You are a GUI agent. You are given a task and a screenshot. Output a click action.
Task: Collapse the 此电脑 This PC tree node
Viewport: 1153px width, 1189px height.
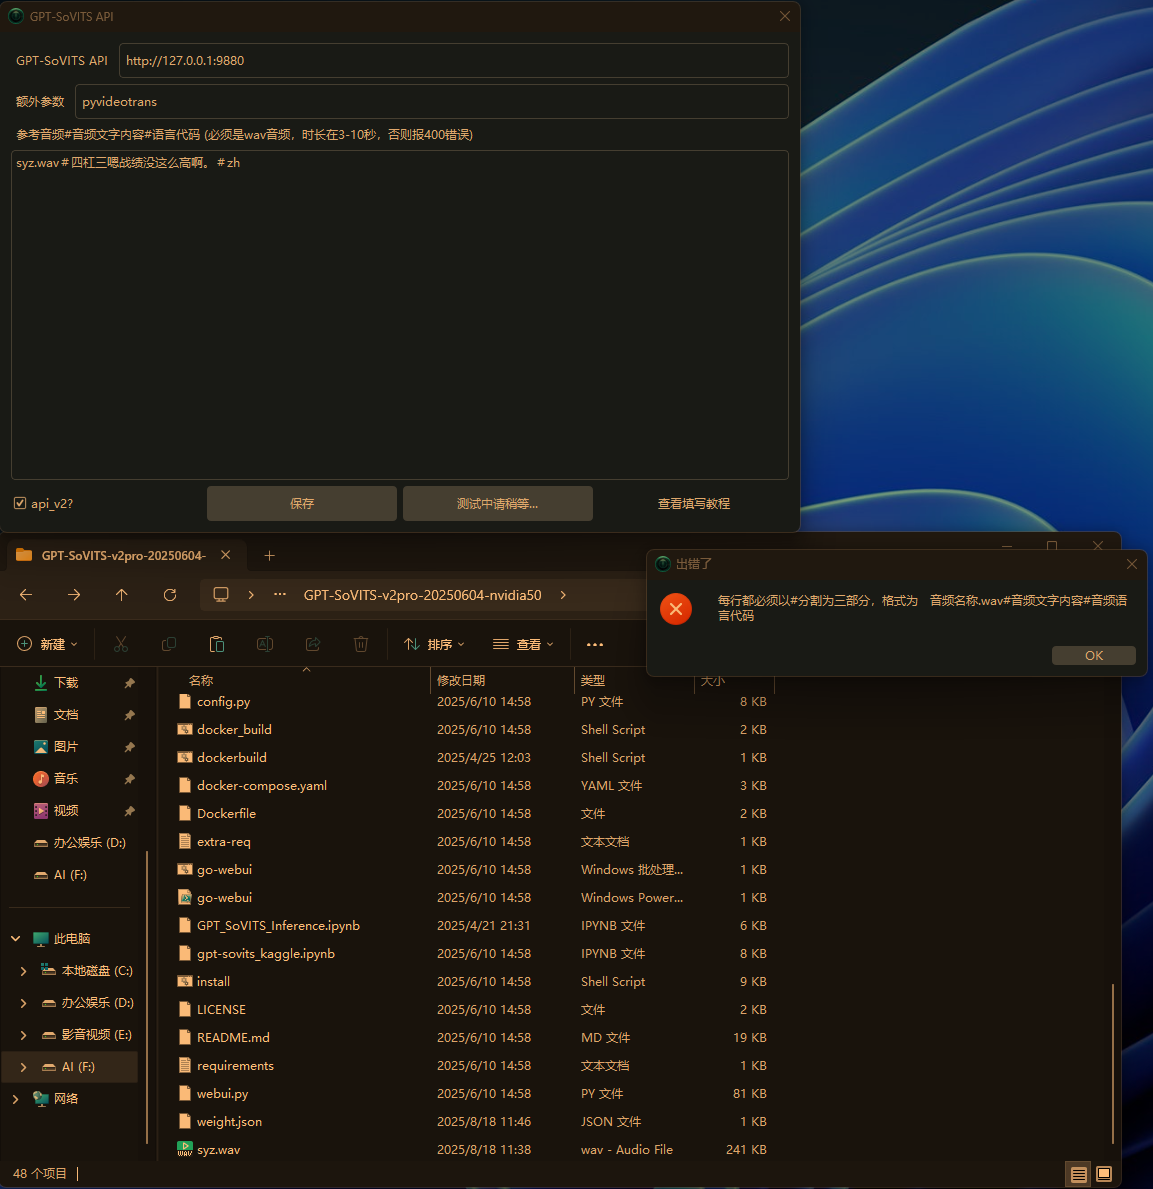[x=16, y=939]
